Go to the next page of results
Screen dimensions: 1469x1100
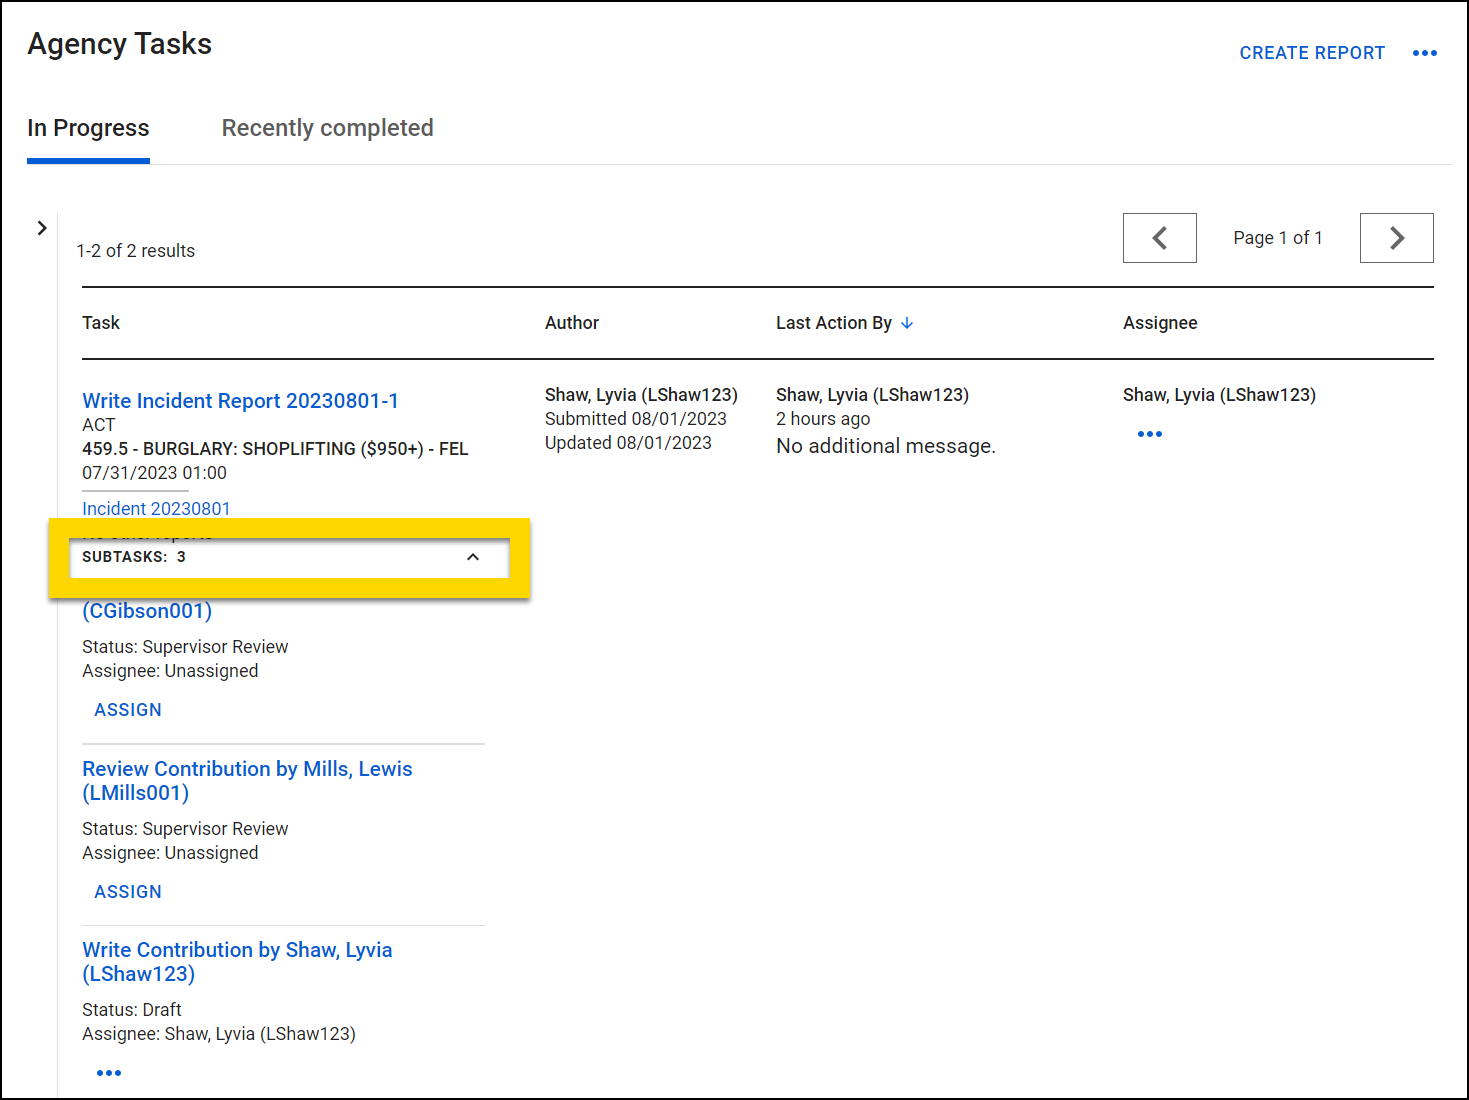click(x=1396, y=238)
